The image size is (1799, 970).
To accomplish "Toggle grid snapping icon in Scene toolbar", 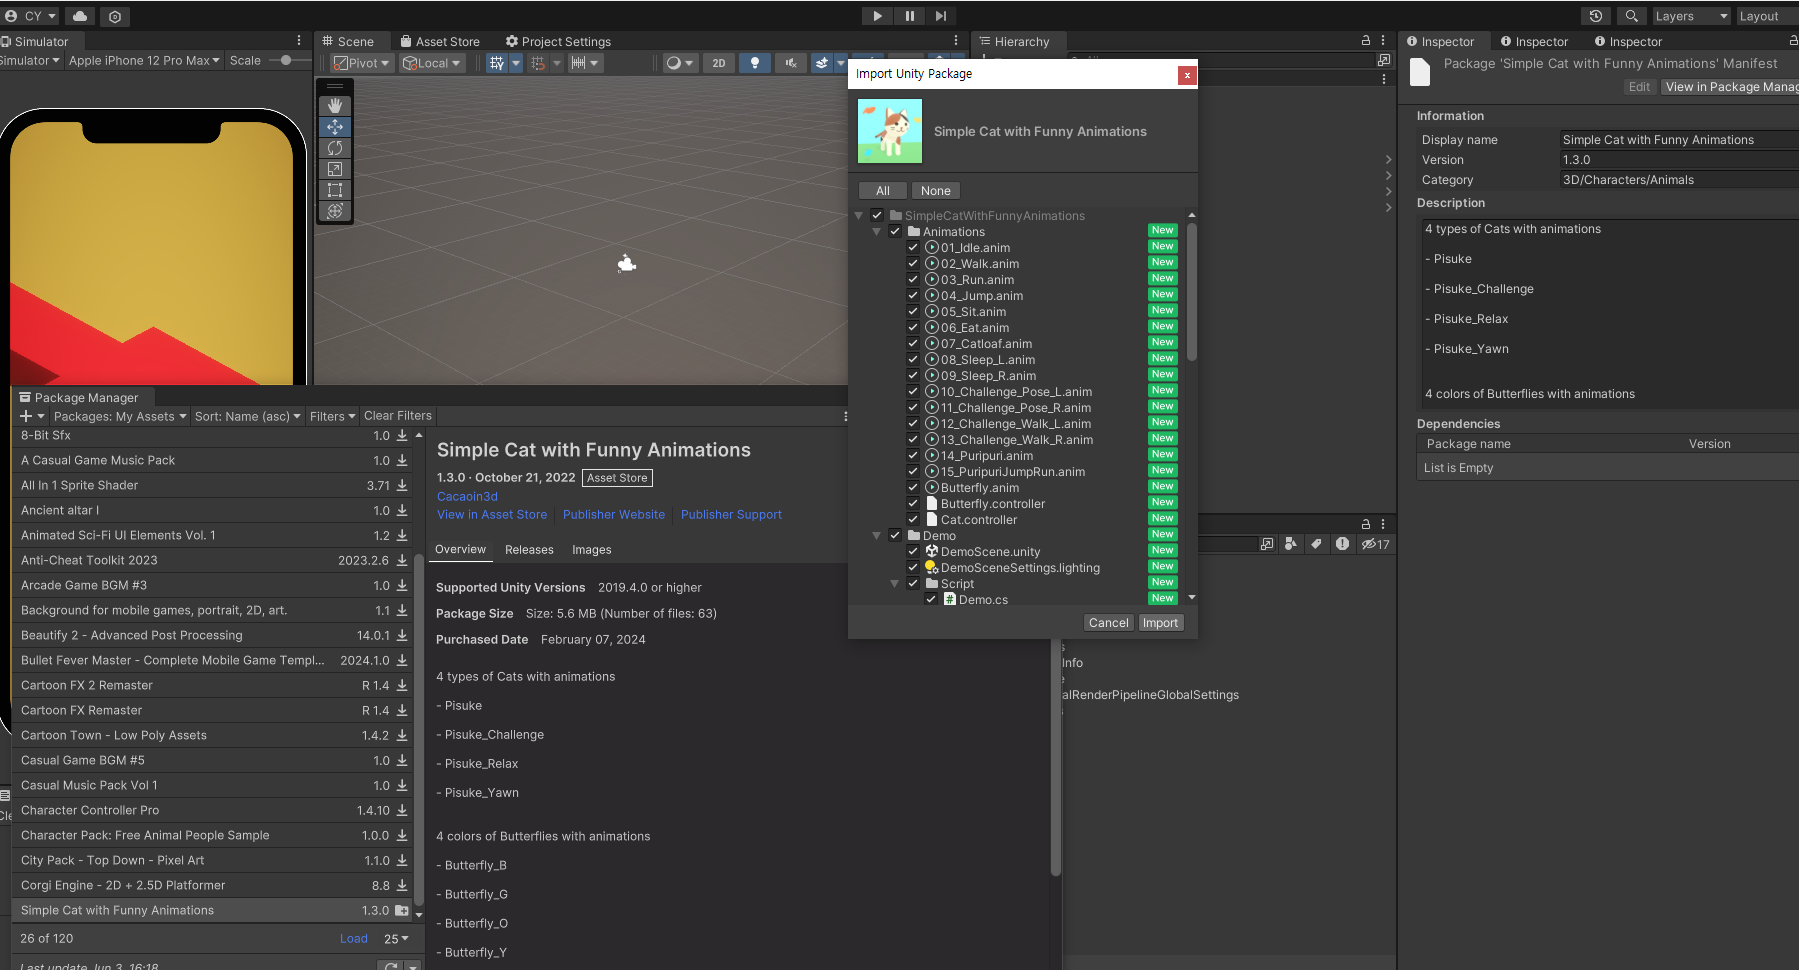I will pos(537,63).
